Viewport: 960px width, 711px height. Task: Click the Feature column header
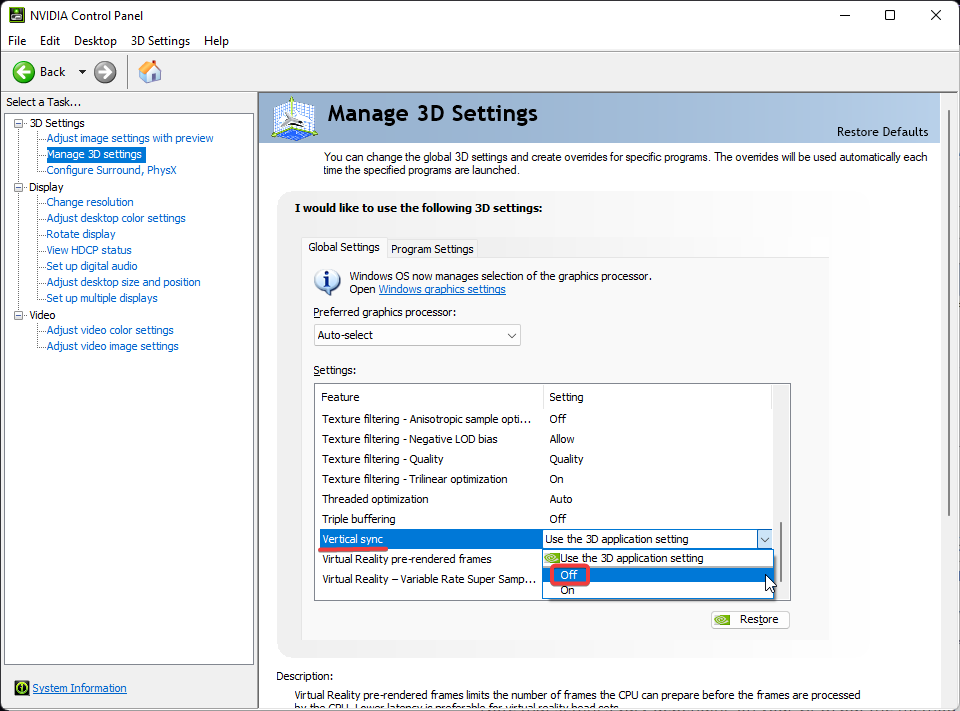(x=429, y=397)
